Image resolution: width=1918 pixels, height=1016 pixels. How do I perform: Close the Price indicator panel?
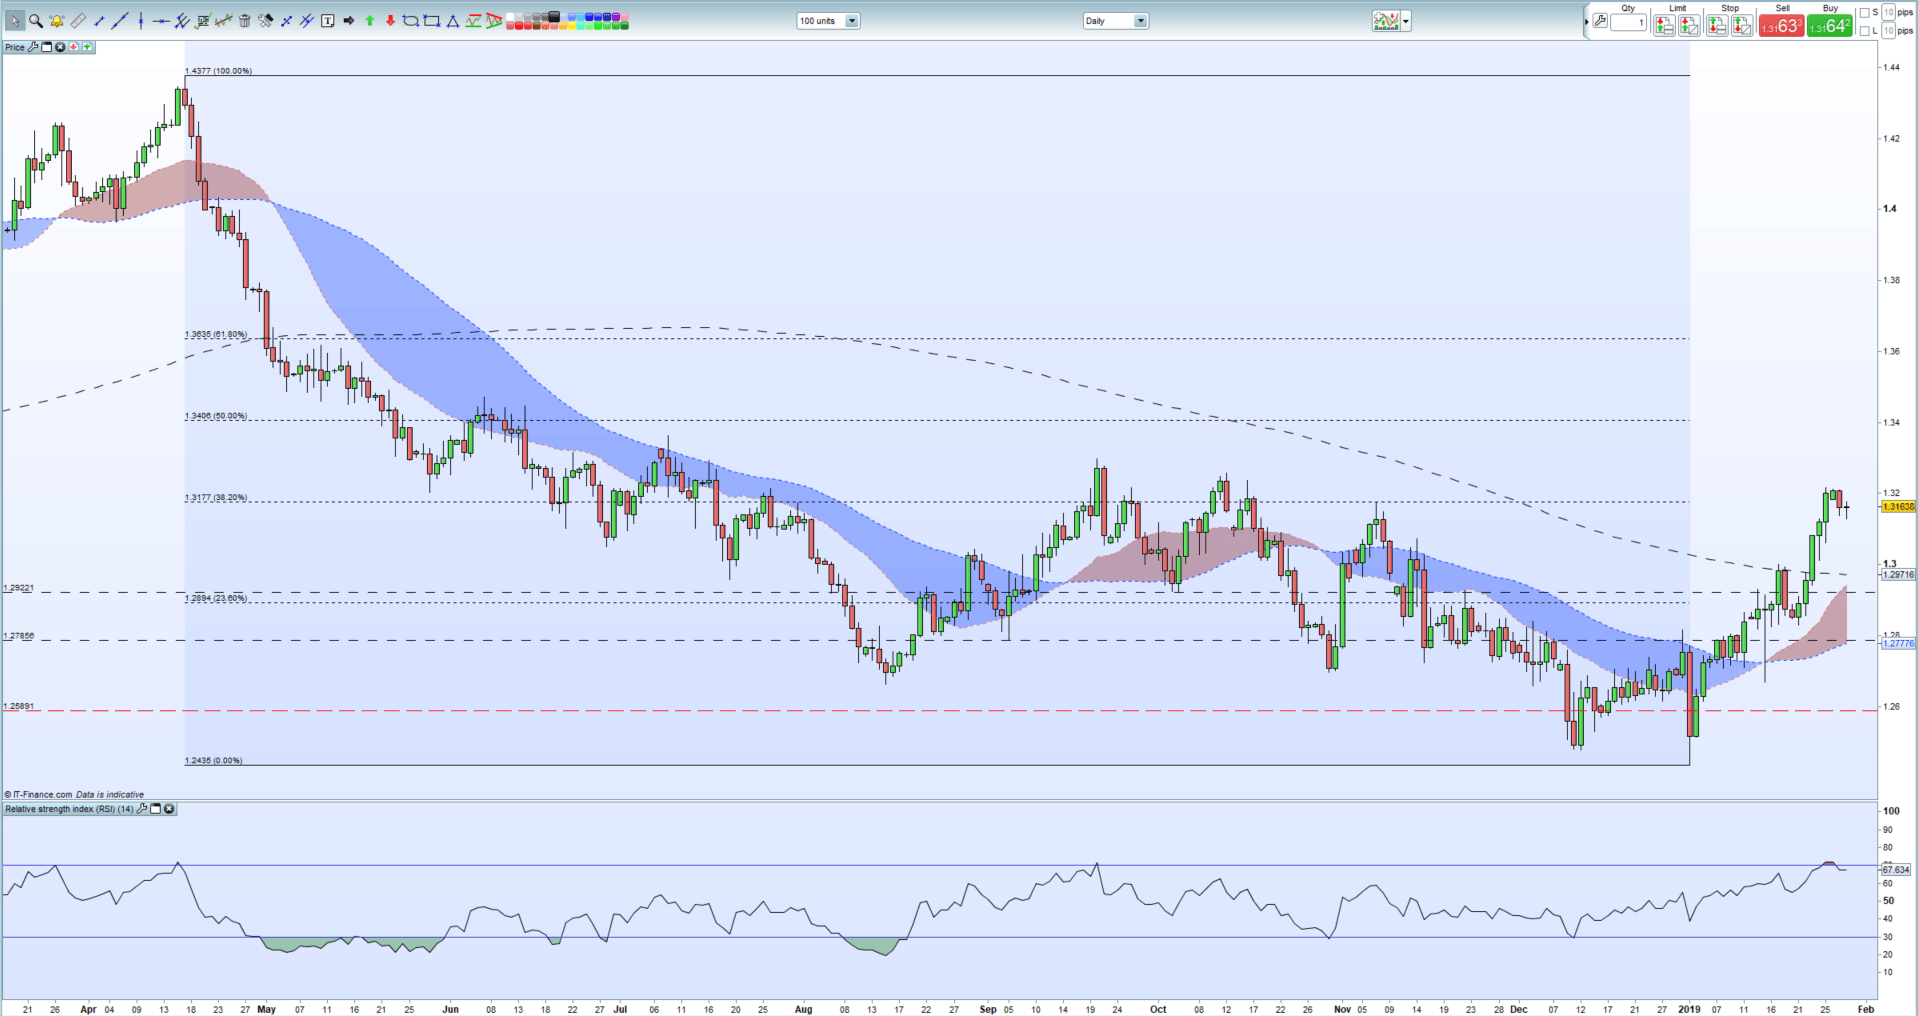60,47
